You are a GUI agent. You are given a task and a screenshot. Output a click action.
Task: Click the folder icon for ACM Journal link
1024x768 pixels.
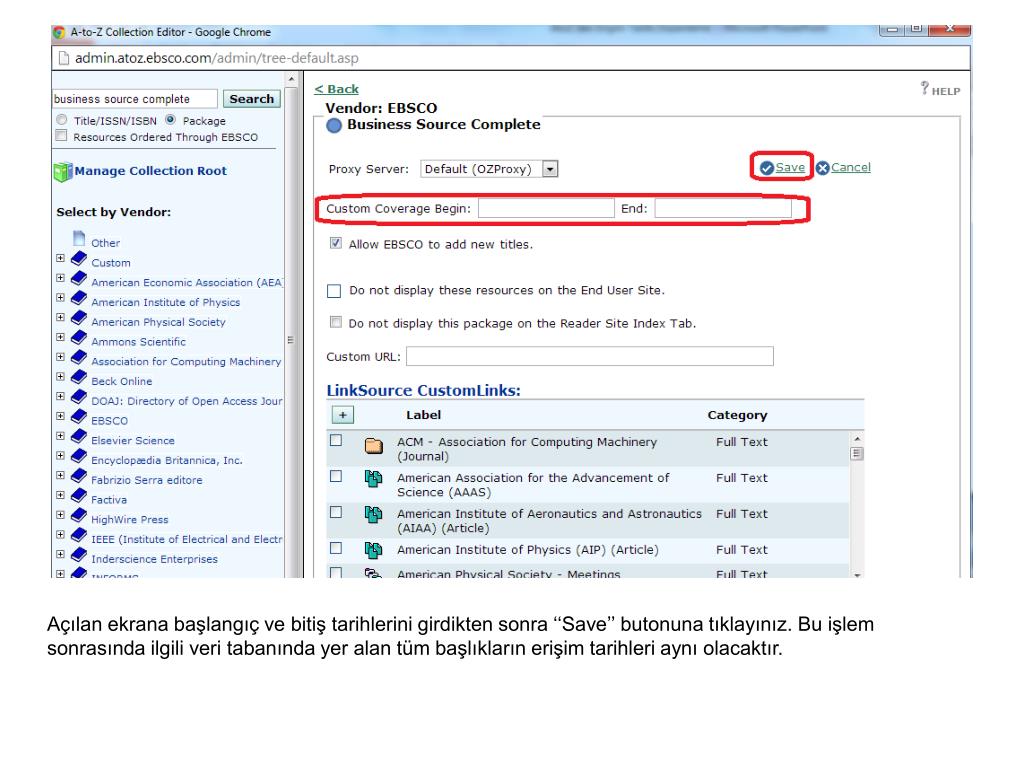point(374,446)
